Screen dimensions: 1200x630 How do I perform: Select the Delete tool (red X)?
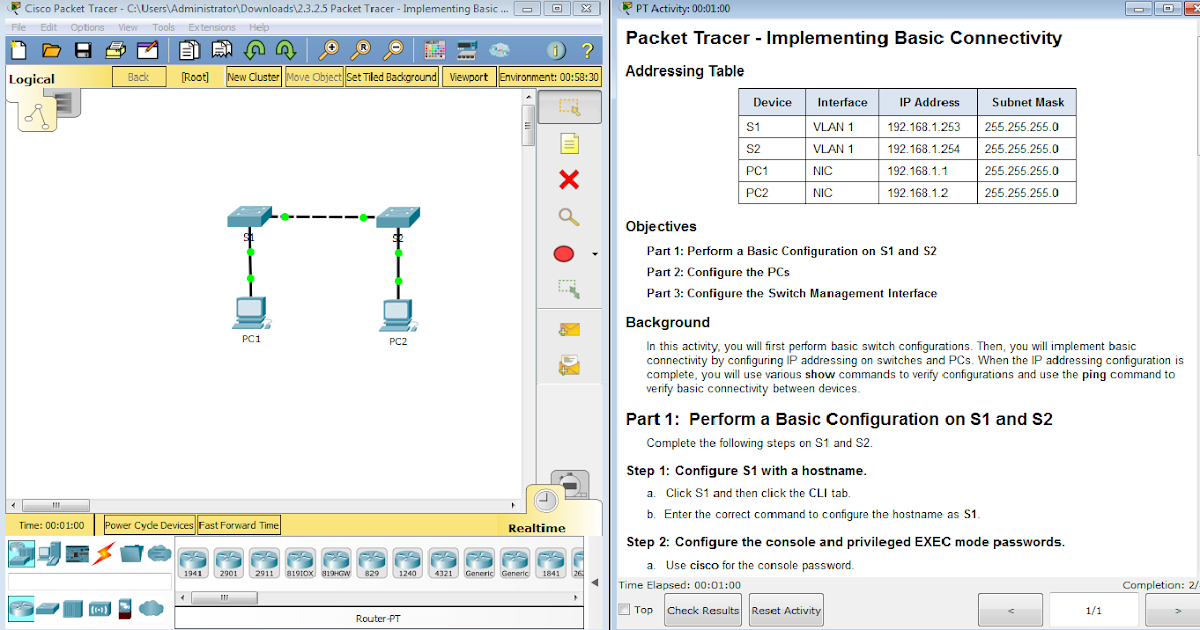click(x=569, y=180)
